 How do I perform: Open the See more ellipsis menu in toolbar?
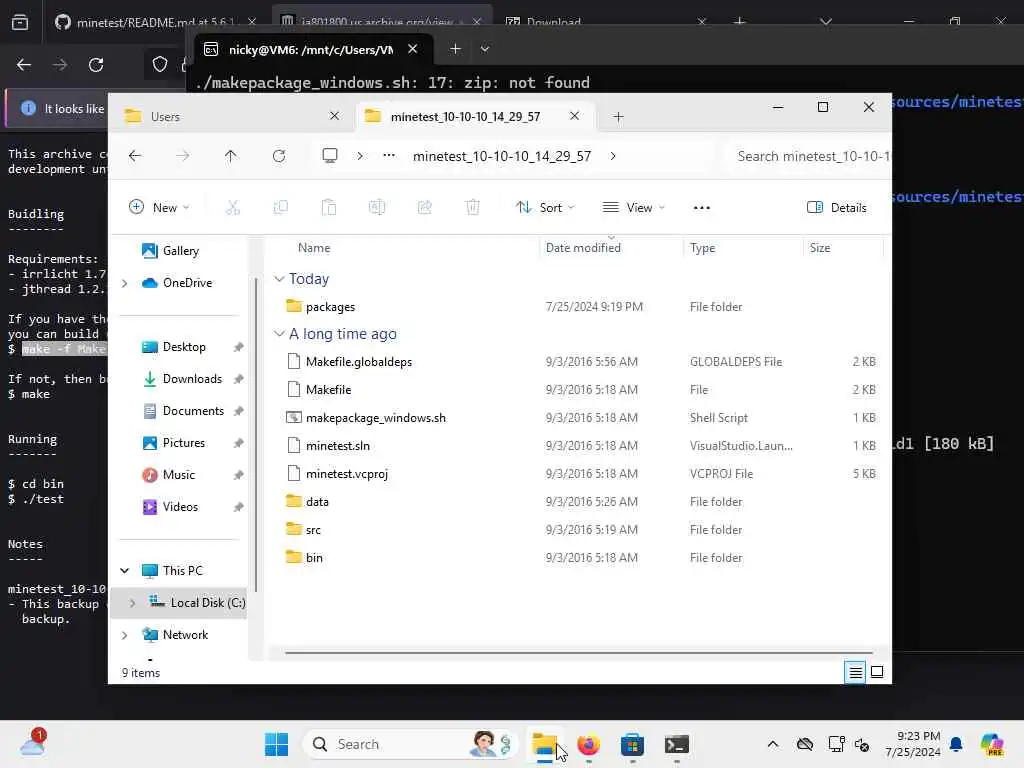click(x=701, y=208)
